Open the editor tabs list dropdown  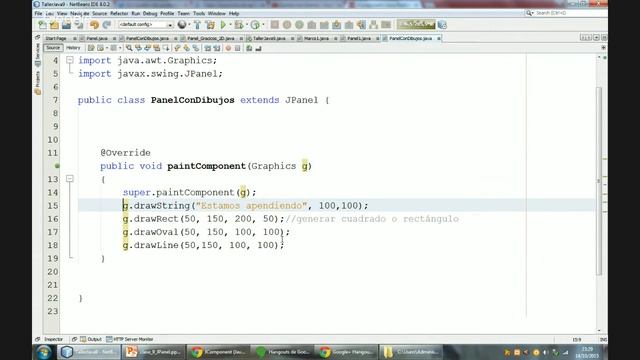point(596,38)
